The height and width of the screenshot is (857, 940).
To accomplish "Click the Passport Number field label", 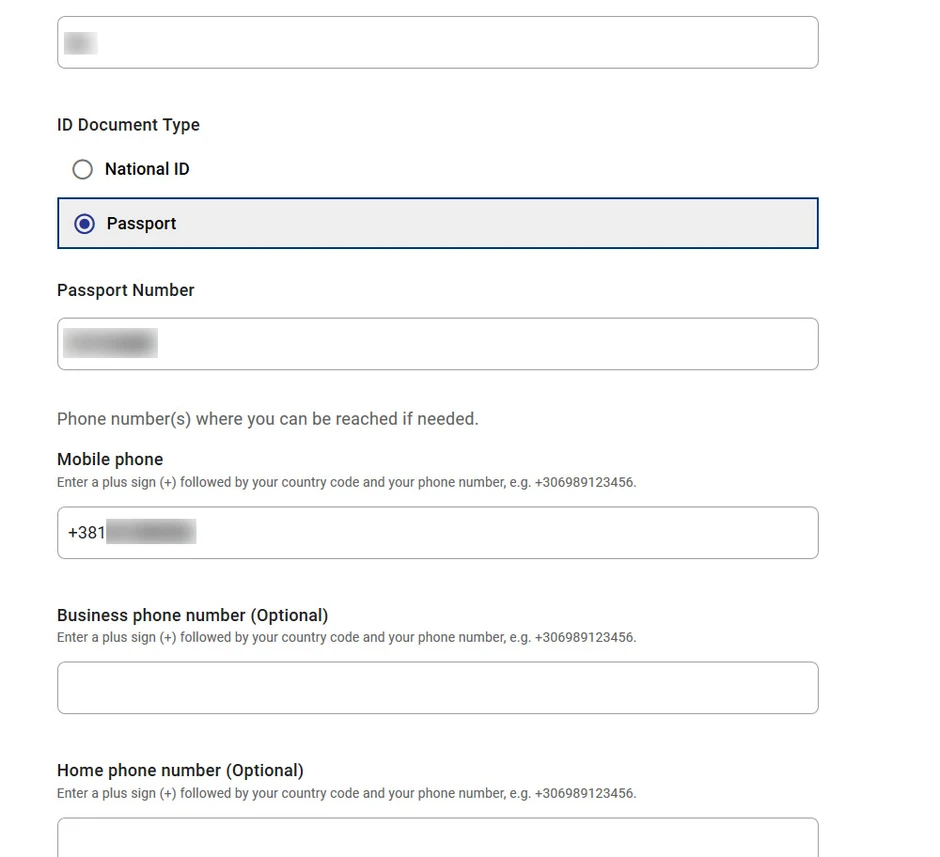I will pyautogui.click(x=126, y=290).
